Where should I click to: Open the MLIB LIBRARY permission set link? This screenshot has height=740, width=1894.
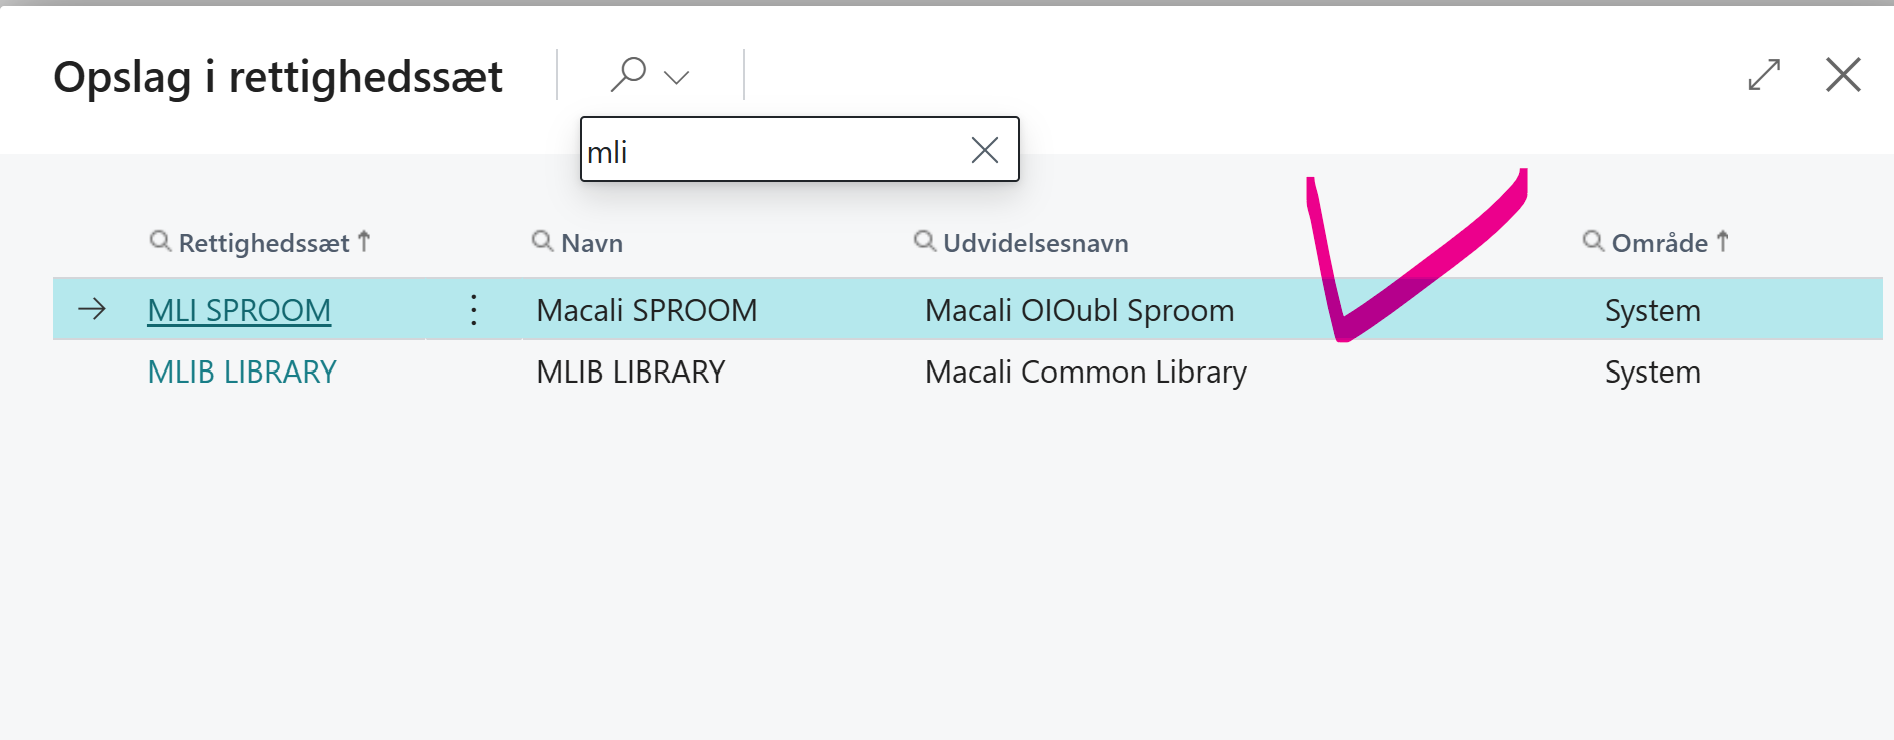[x=242, y=372]
